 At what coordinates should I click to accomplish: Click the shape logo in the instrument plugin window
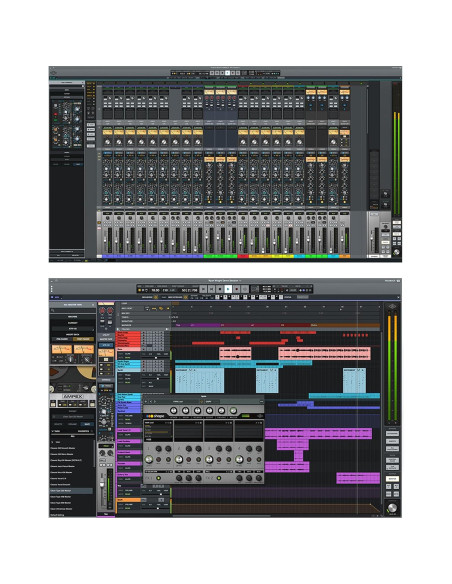155,416
